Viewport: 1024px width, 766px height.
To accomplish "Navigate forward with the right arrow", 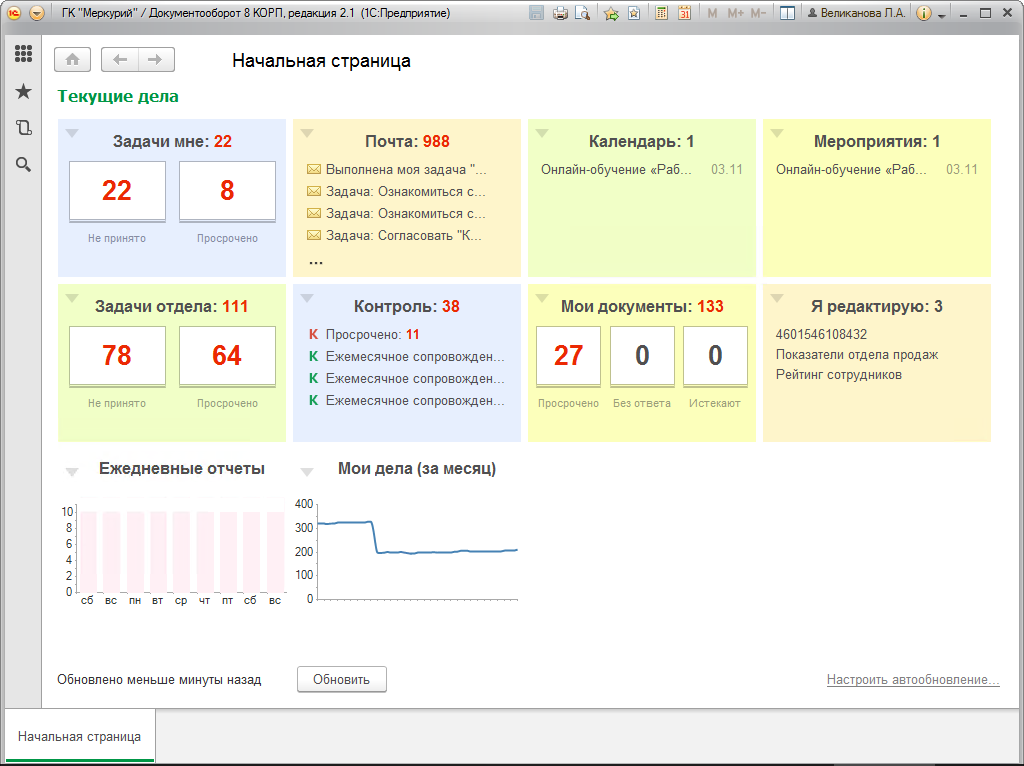I will tap(155, 60).
